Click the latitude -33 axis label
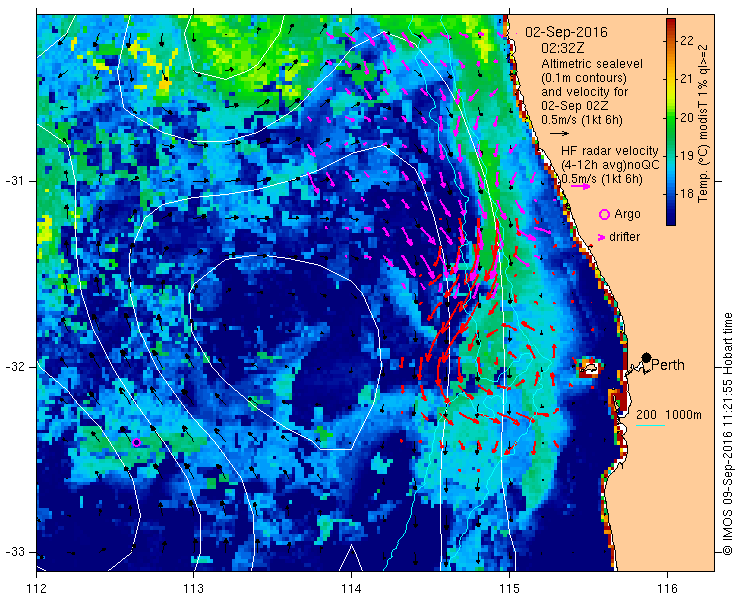This screenshot has width=740, height=600. tap(15, 552)
